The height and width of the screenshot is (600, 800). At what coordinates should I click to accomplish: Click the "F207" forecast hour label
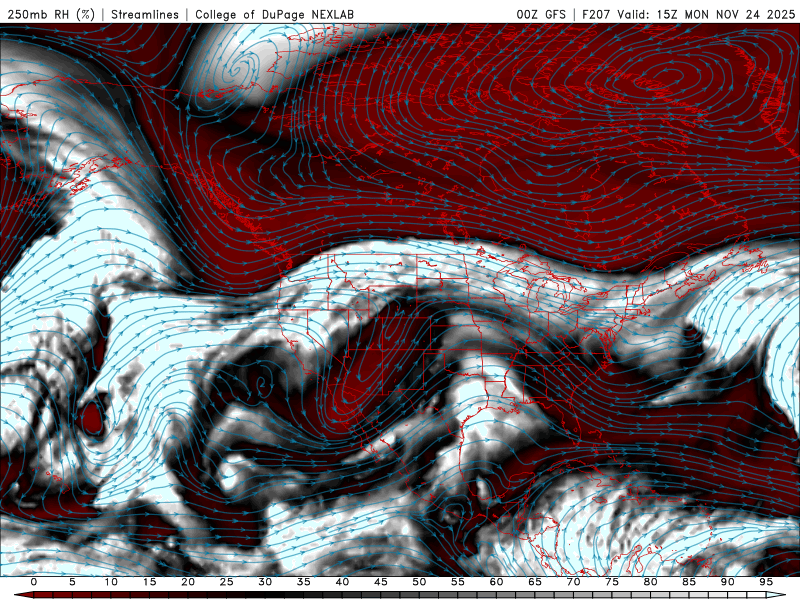(596, 14)
